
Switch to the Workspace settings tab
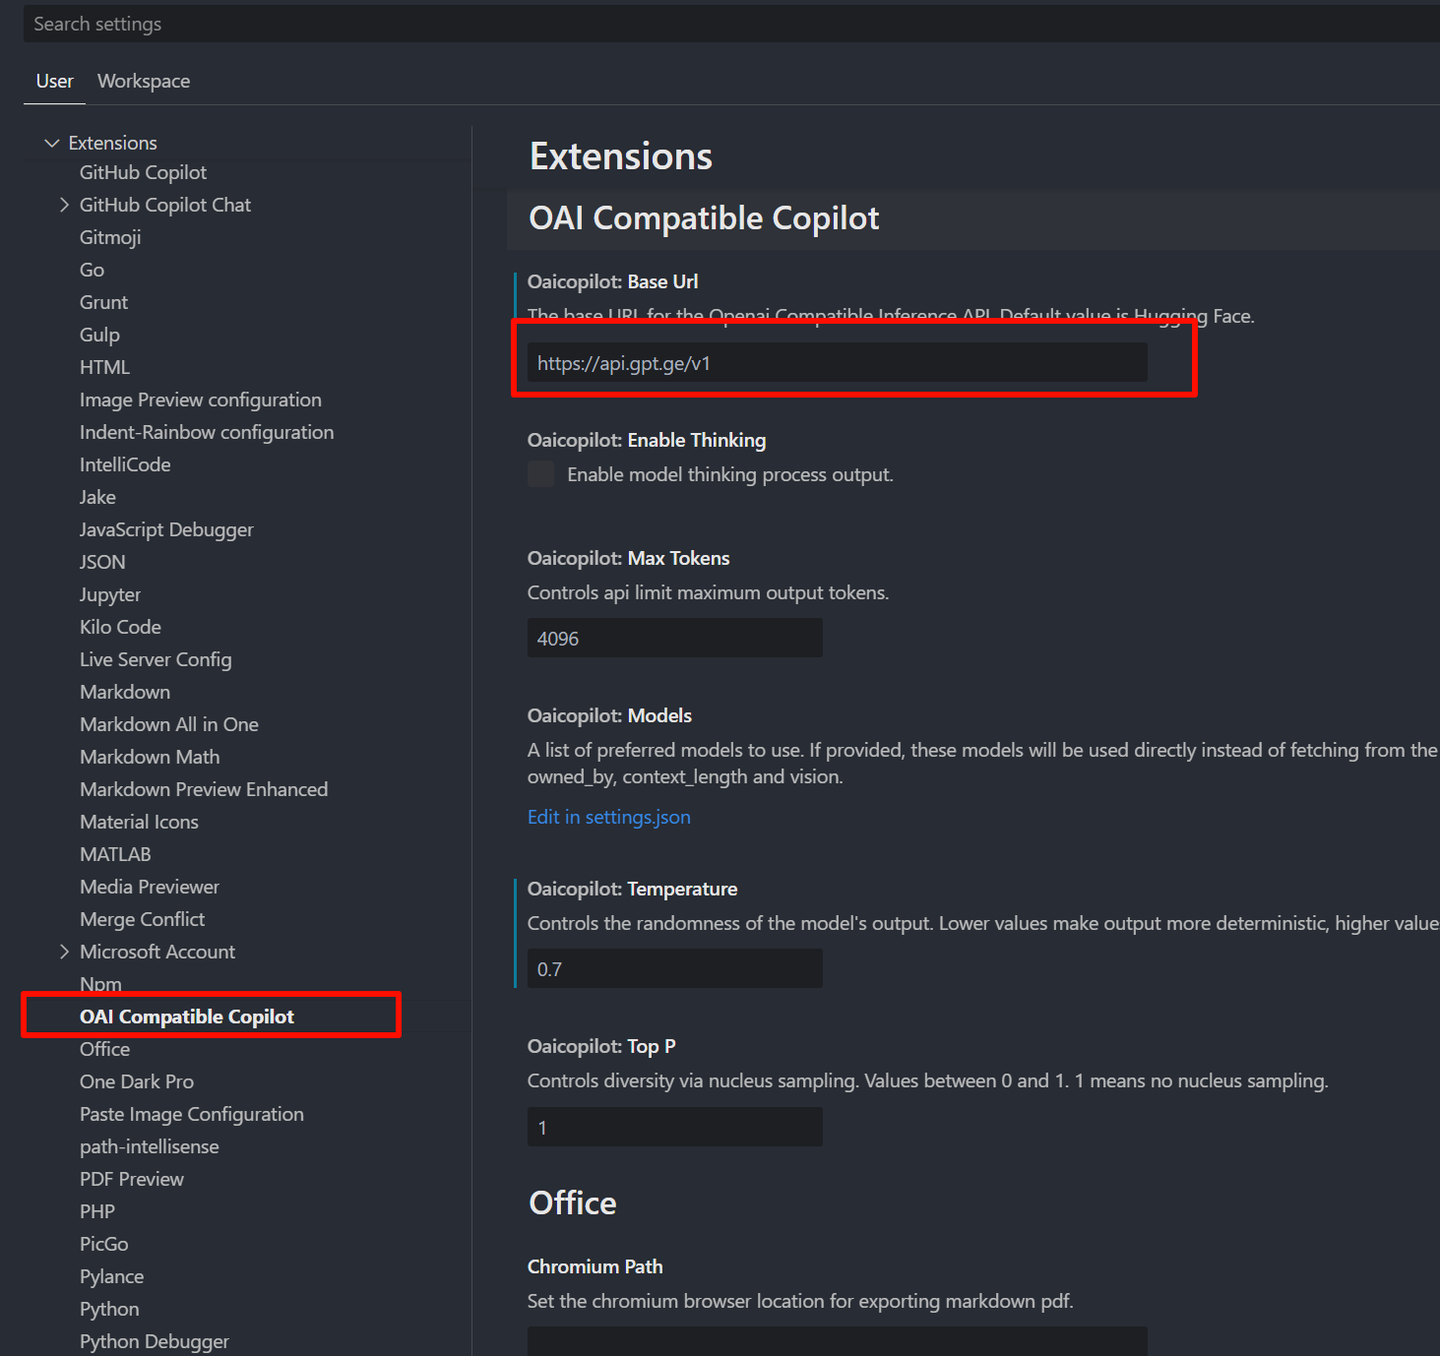(143, 81)
